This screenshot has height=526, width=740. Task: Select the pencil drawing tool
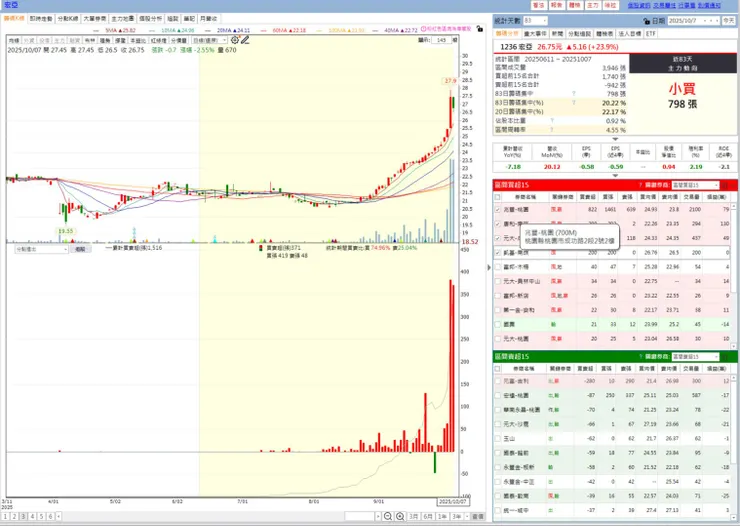(245, 40)
